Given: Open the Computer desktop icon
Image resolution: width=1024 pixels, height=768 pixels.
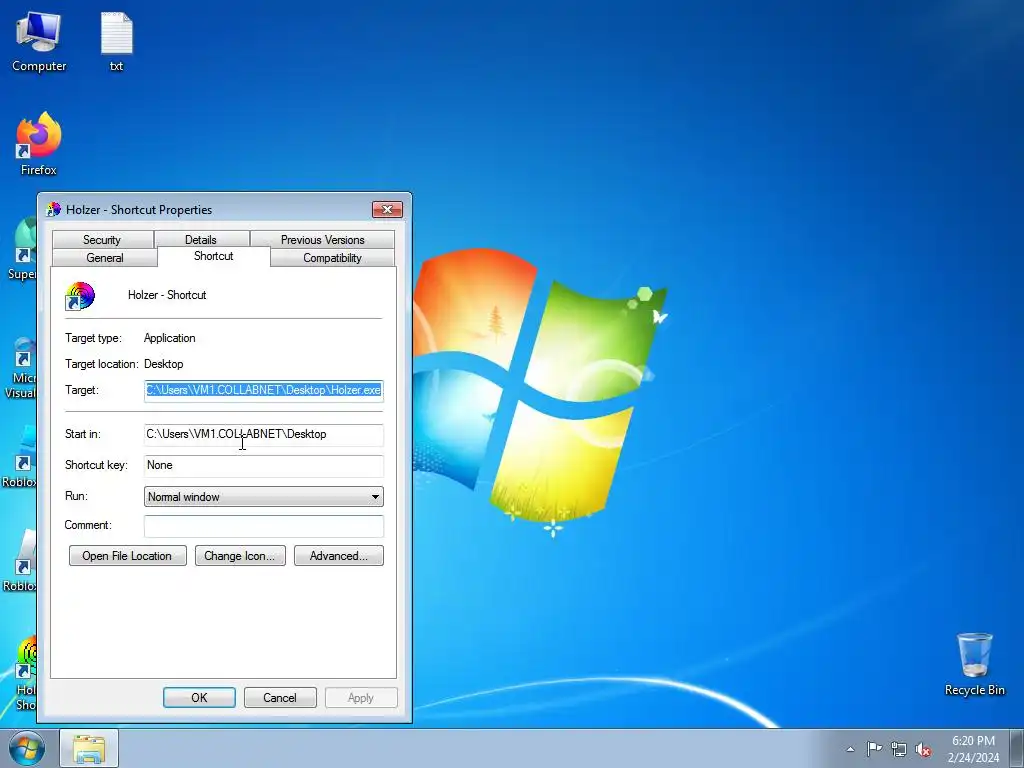Looking at the screenshot, I should pyautogui.click(x=39, y=42).
